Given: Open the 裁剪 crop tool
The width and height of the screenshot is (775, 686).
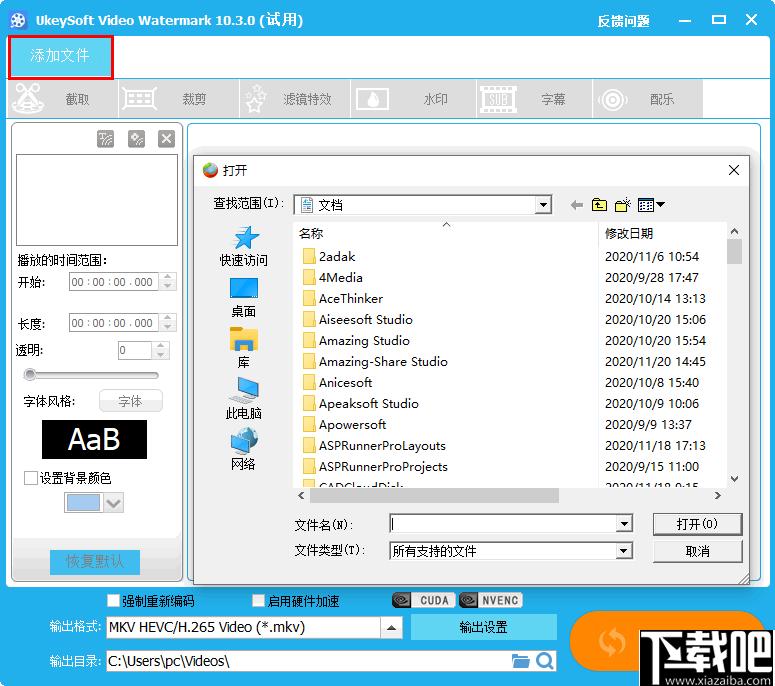Looking at the screenshot, I should 178,99.
